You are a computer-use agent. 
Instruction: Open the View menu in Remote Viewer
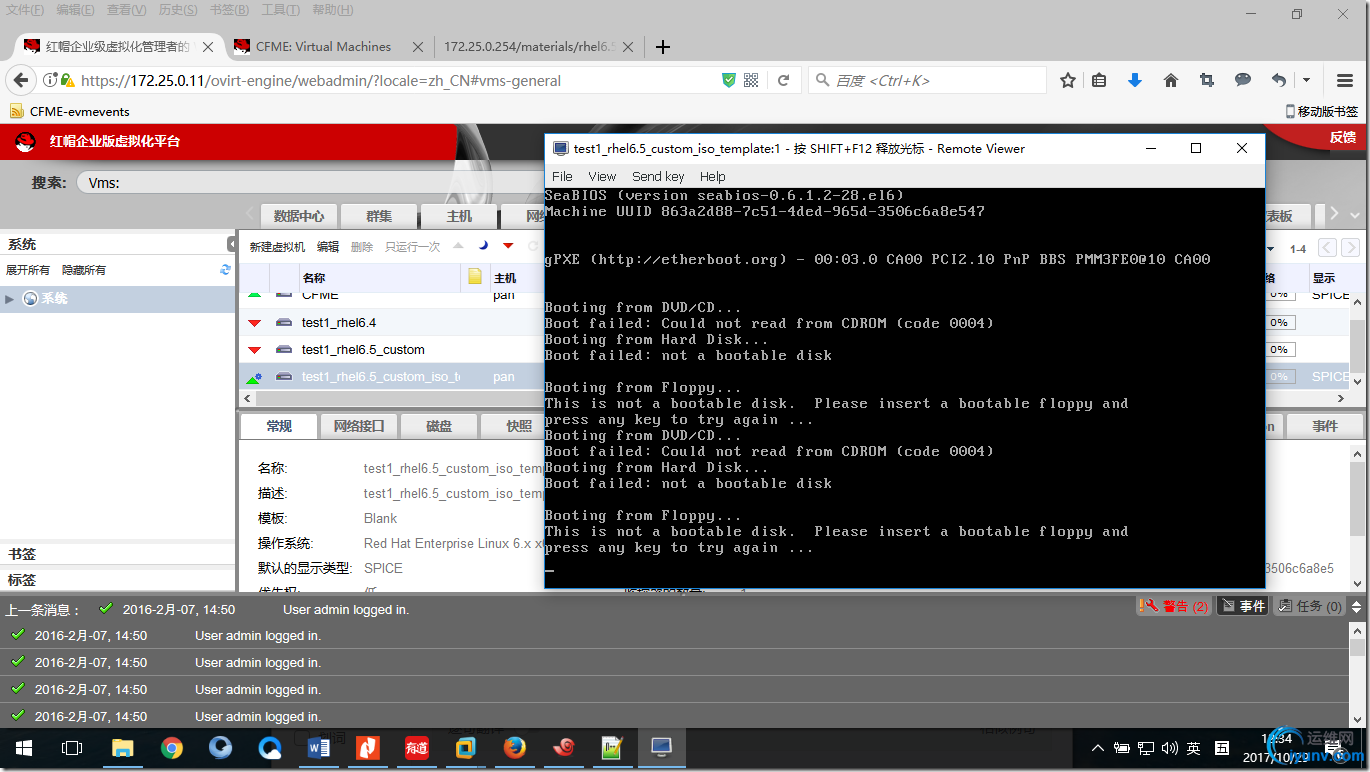pyautogui.click(x=602, y=176)
